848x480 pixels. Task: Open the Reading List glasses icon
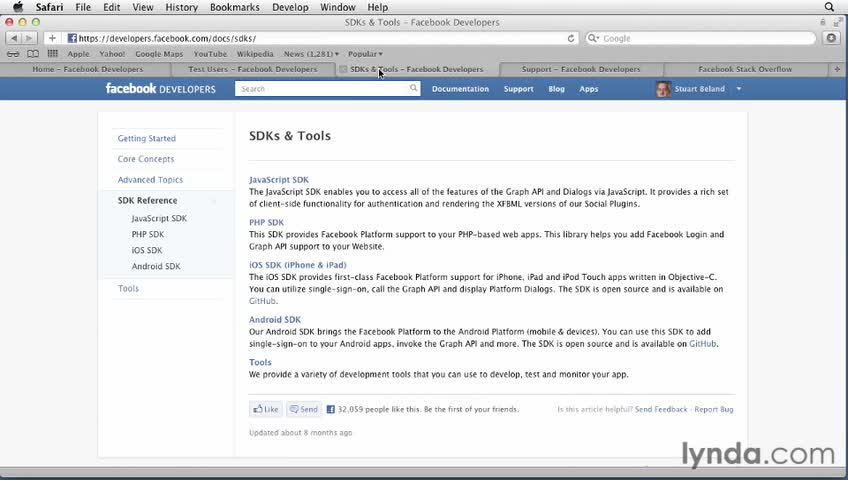pos(13,54)
